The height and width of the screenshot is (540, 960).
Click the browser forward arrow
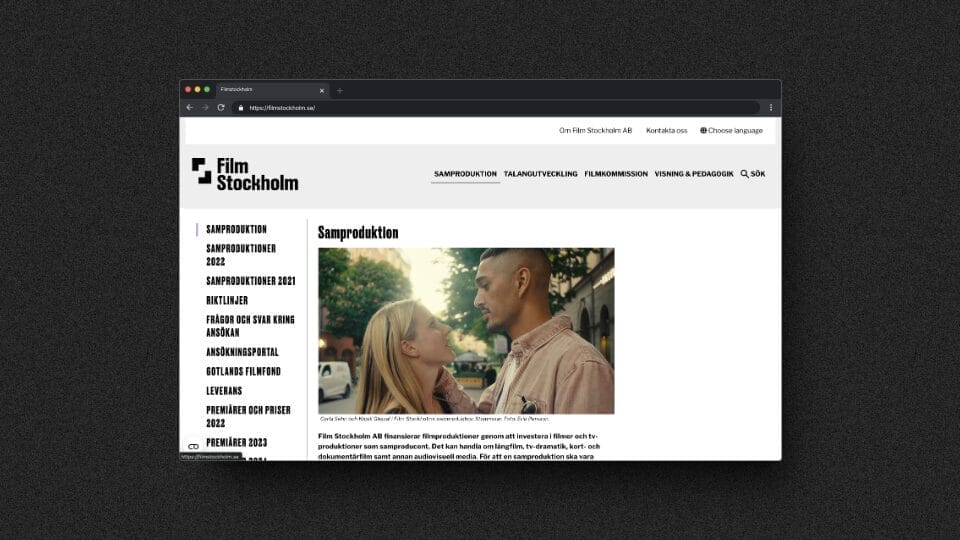(205, 108)
